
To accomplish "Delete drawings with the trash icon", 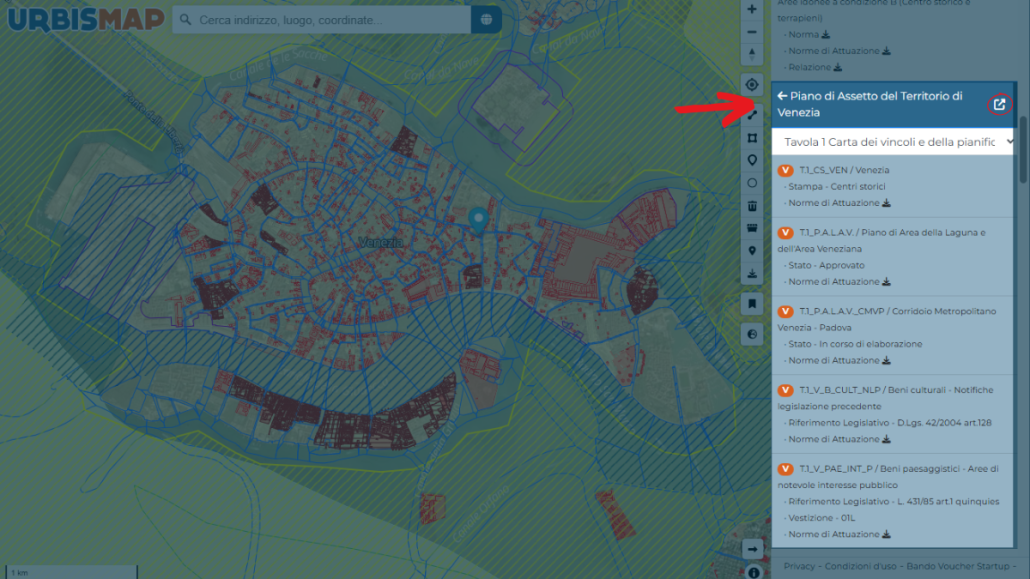I will pyautogui.click(x=752, y=206).
